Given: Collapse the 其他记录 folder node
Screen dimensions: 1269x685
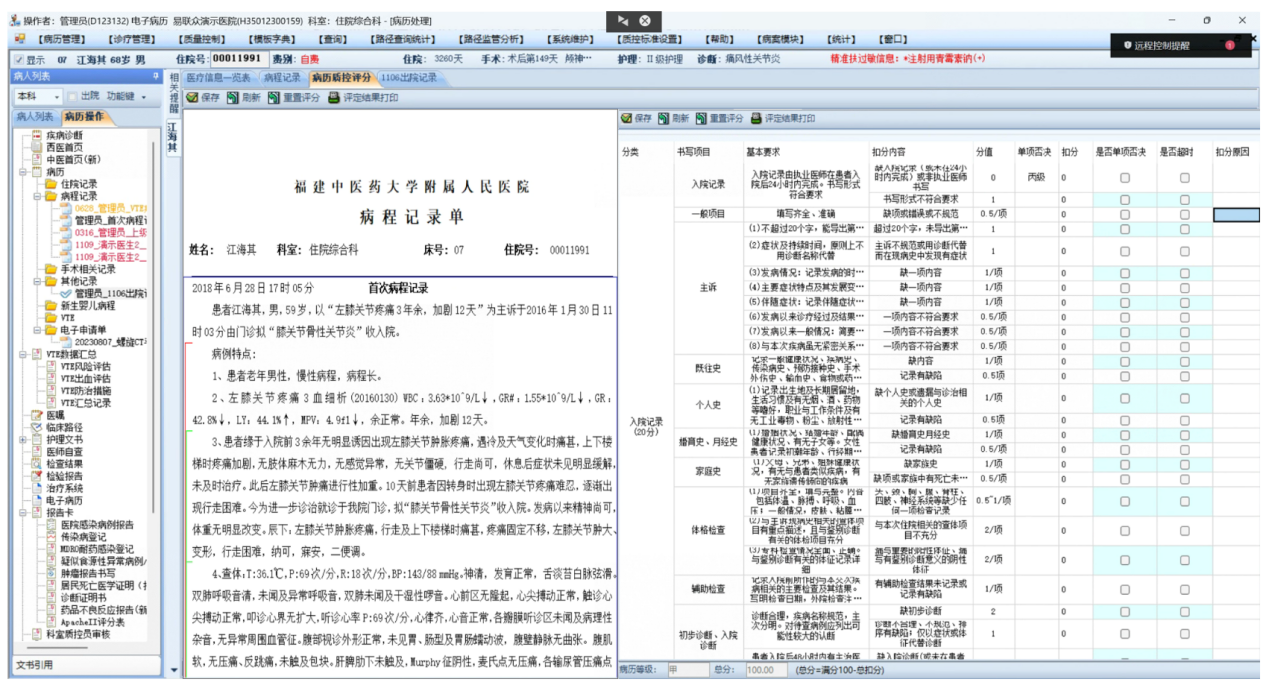Looking at the screenshot, I should 36,281.
